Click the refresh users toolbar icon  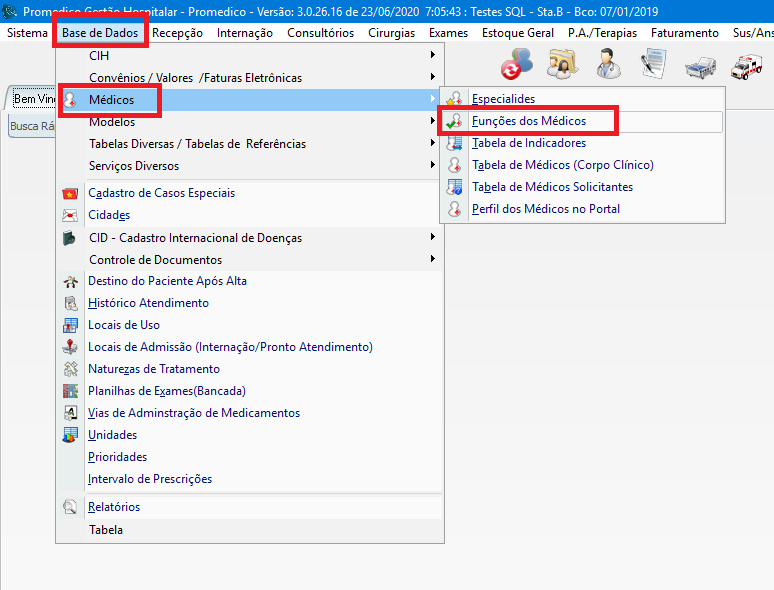point(517,64)
